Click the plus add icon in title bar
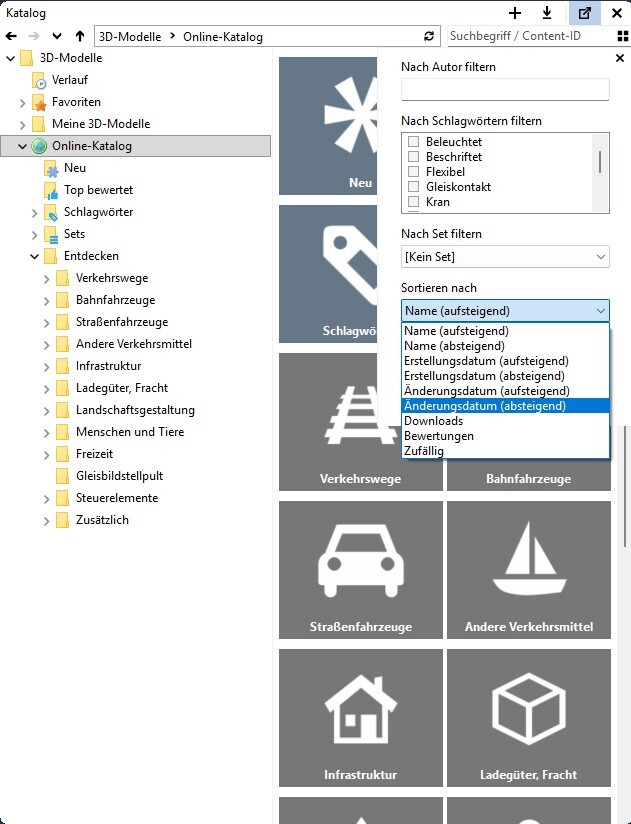The image size is (631, 824). click(x=515, y=13)
